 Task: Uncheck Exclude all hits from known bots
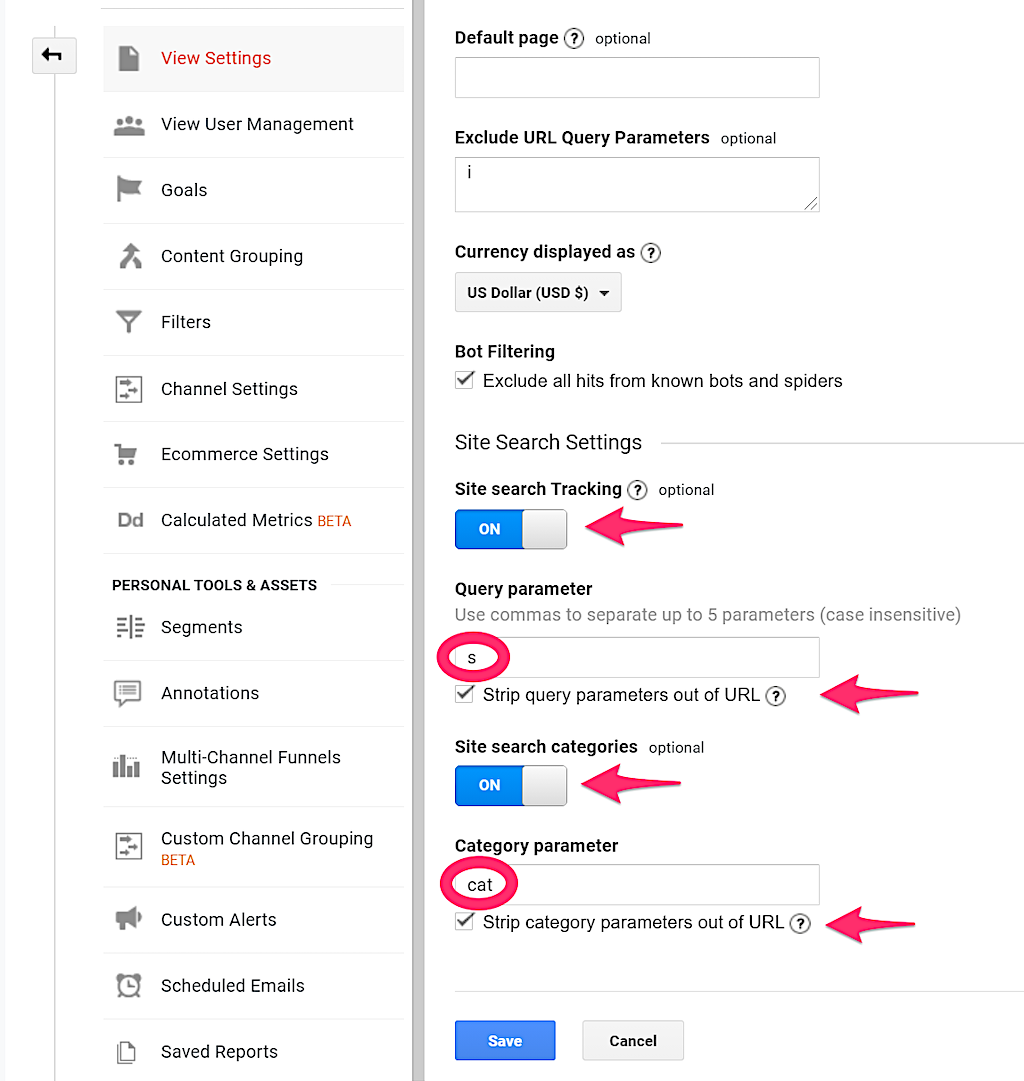[465, 381]
